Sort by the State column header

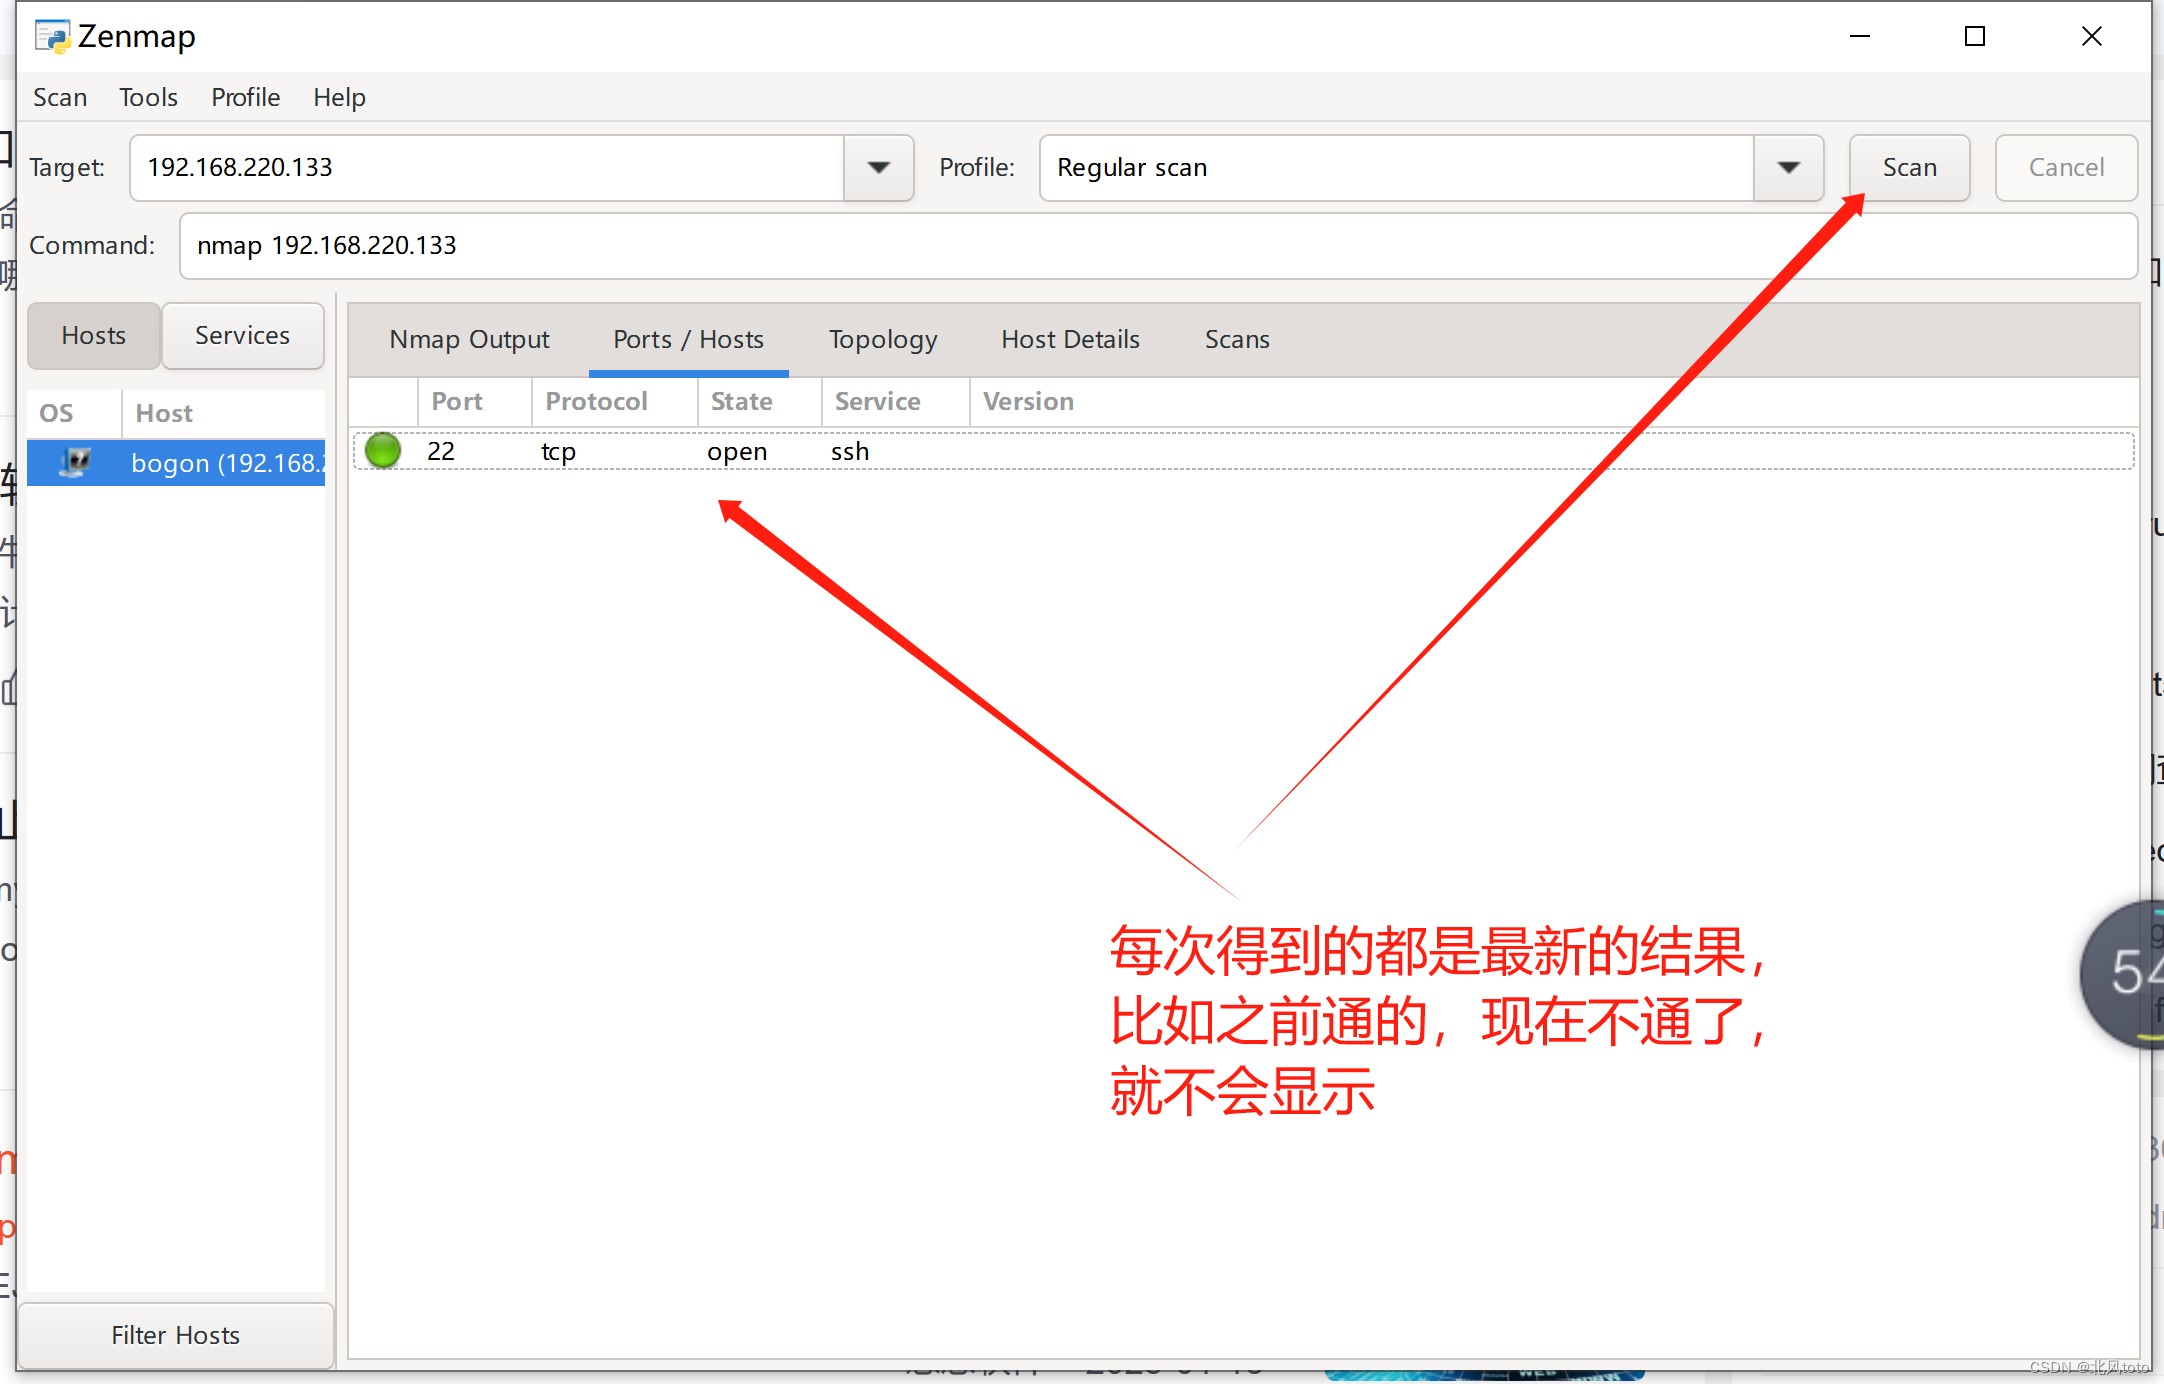(x=759, y=402)
